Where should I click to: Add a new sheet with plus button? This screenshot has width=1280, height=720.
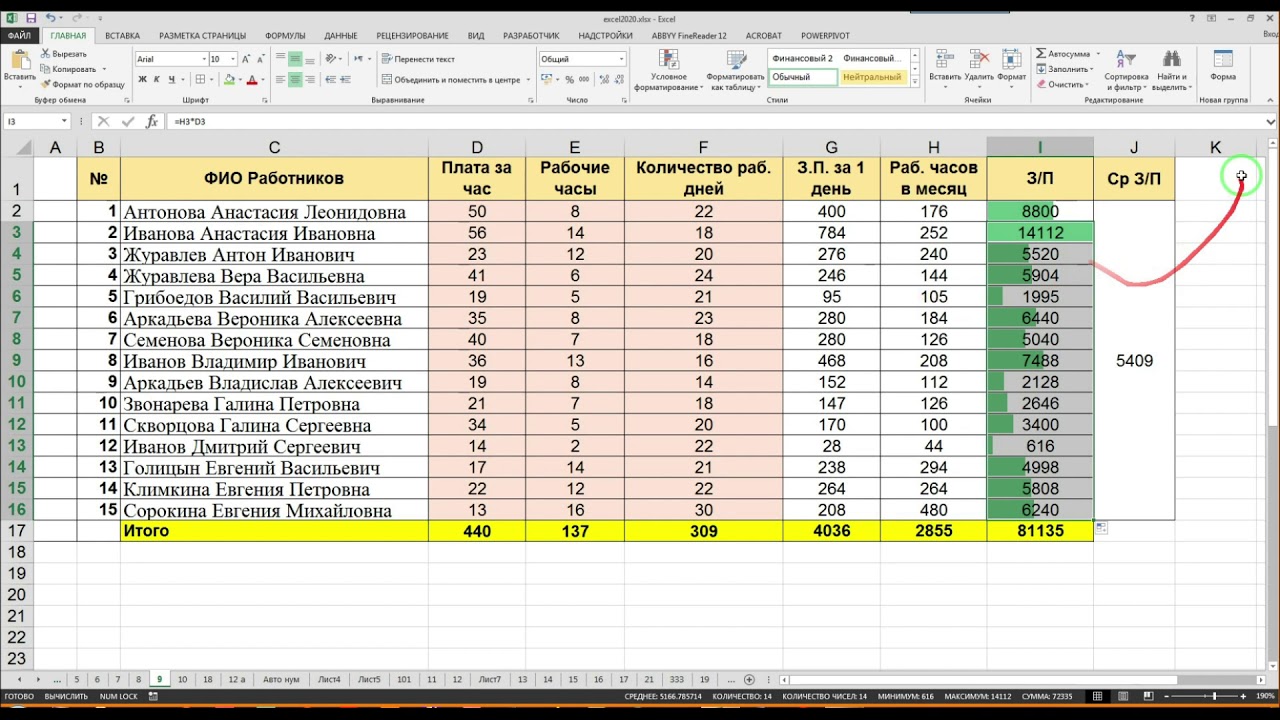pyautogui.click(x=749, y=679)
